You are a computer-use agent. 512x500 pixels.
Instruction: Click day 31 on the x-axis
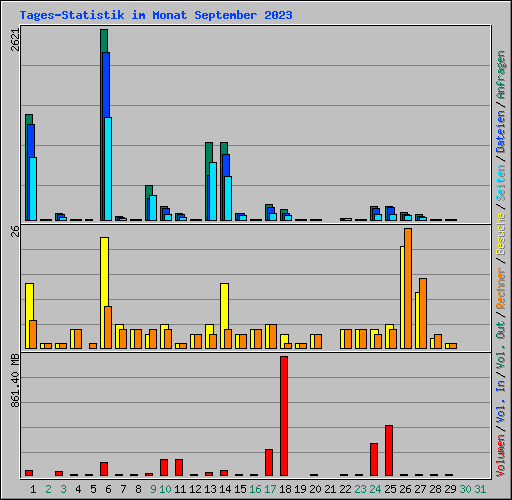click(480, 489)
